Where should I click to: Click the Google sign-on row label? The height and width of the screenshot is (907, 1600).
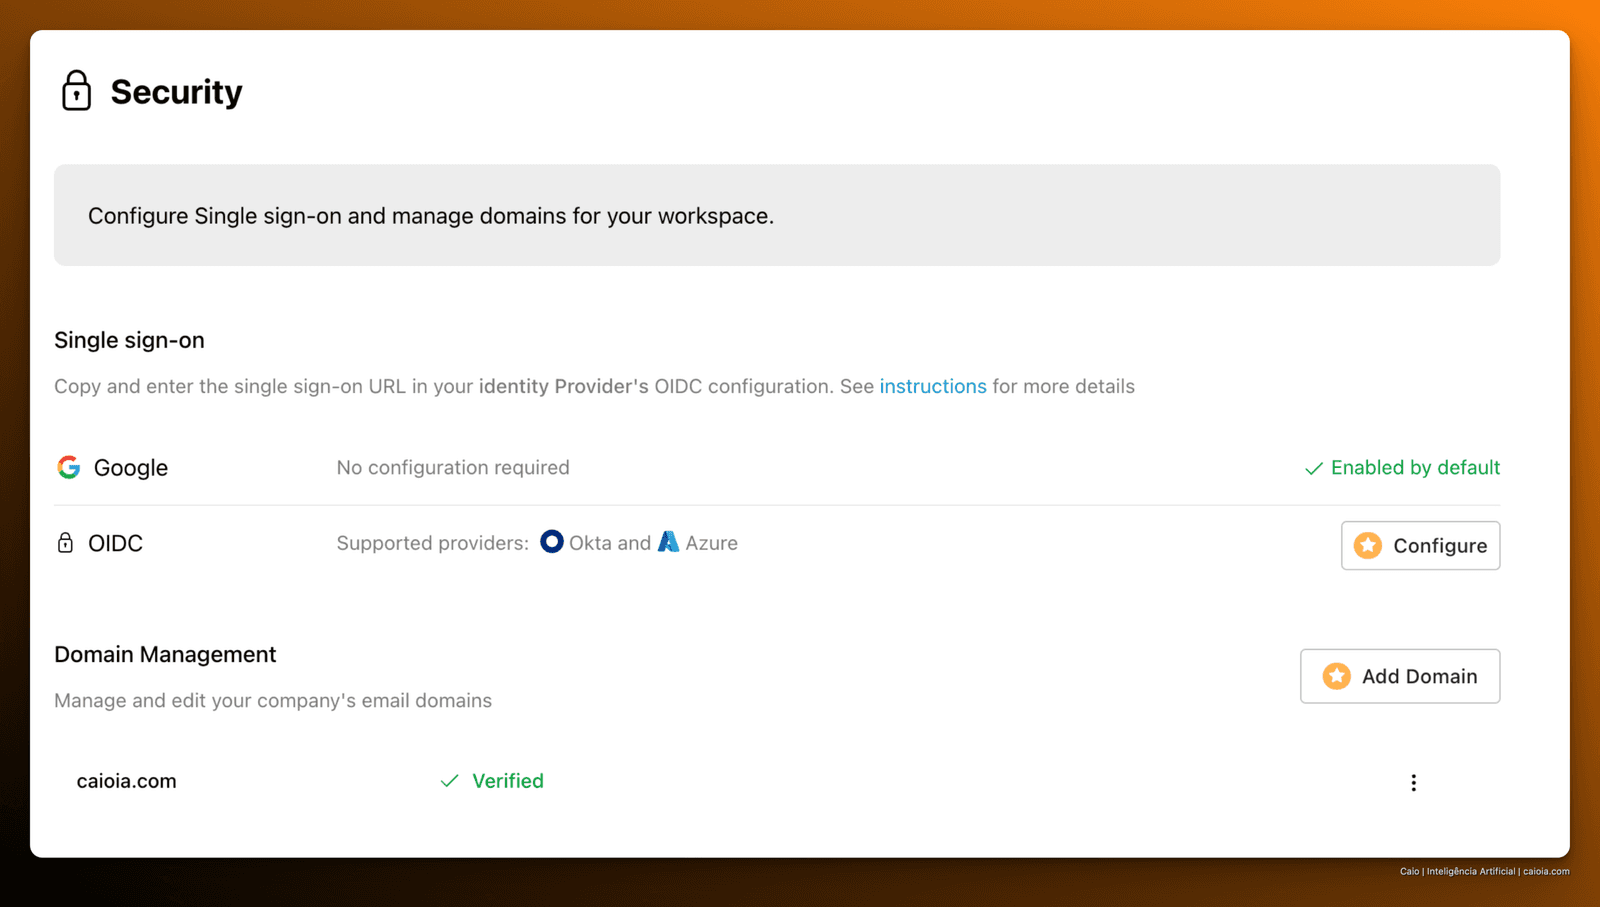(x=131, y=467)
